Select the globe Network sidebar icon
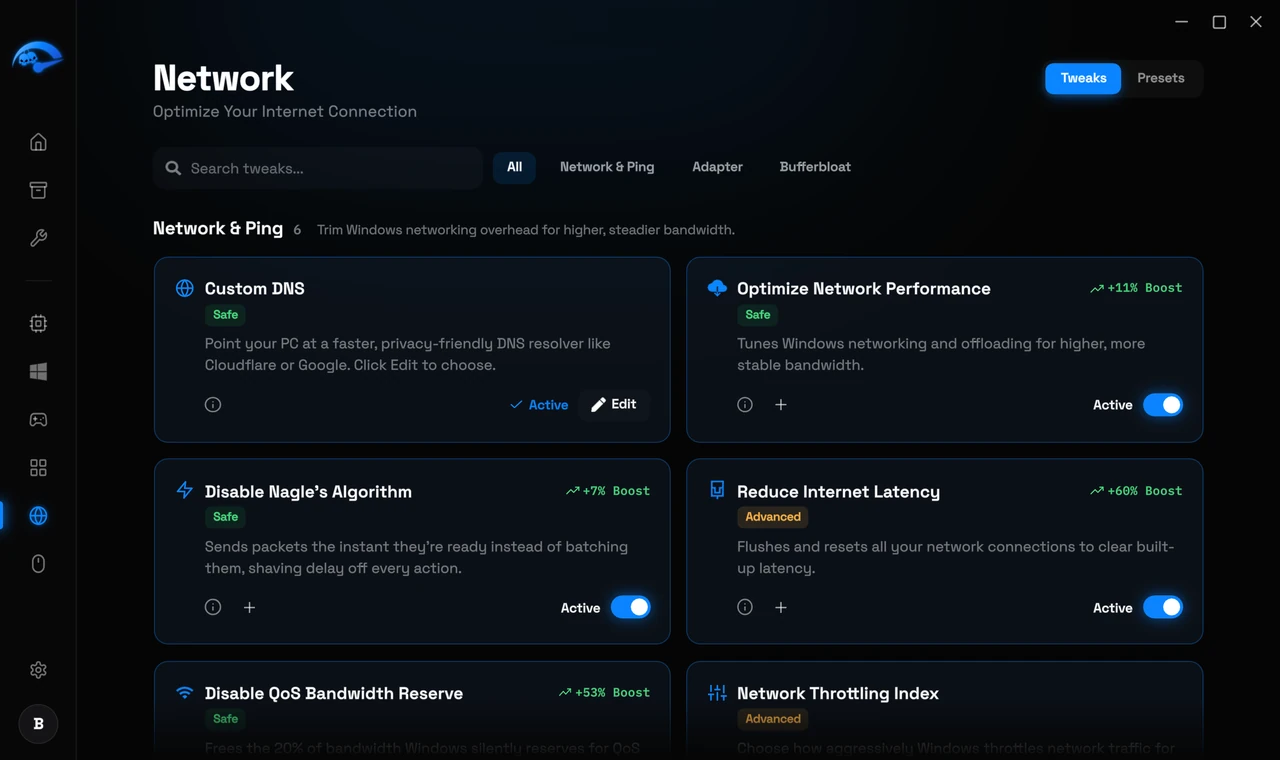This screenshot has height=760, width=1280. tap(38, 516)
